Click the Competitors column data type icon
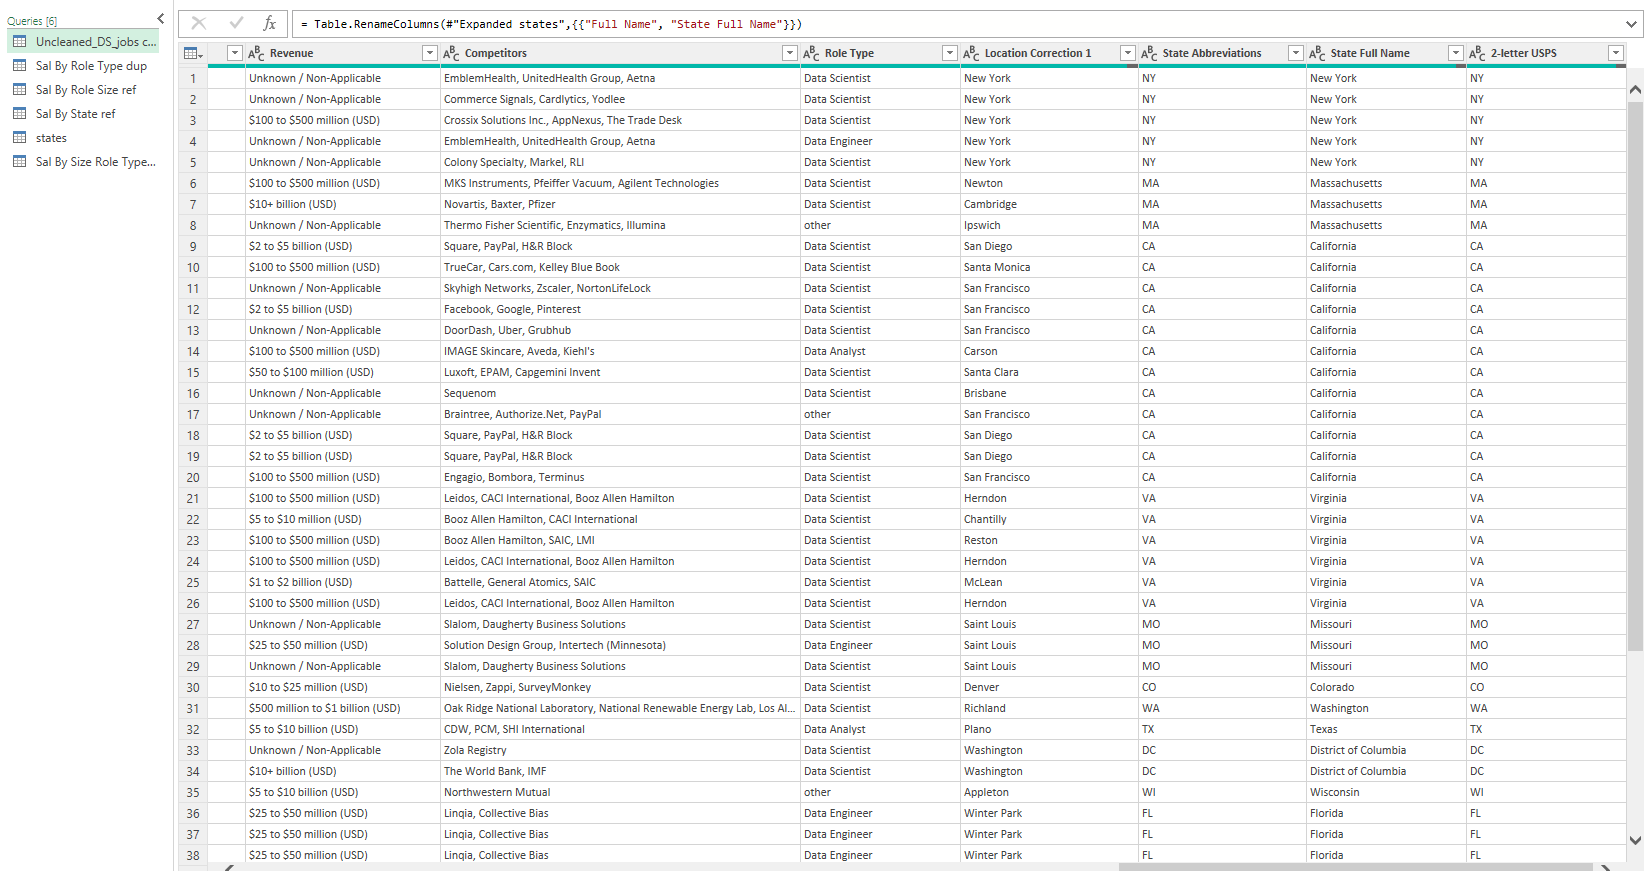The height and width of the screenshot is (871, 1645). [452, 53]
